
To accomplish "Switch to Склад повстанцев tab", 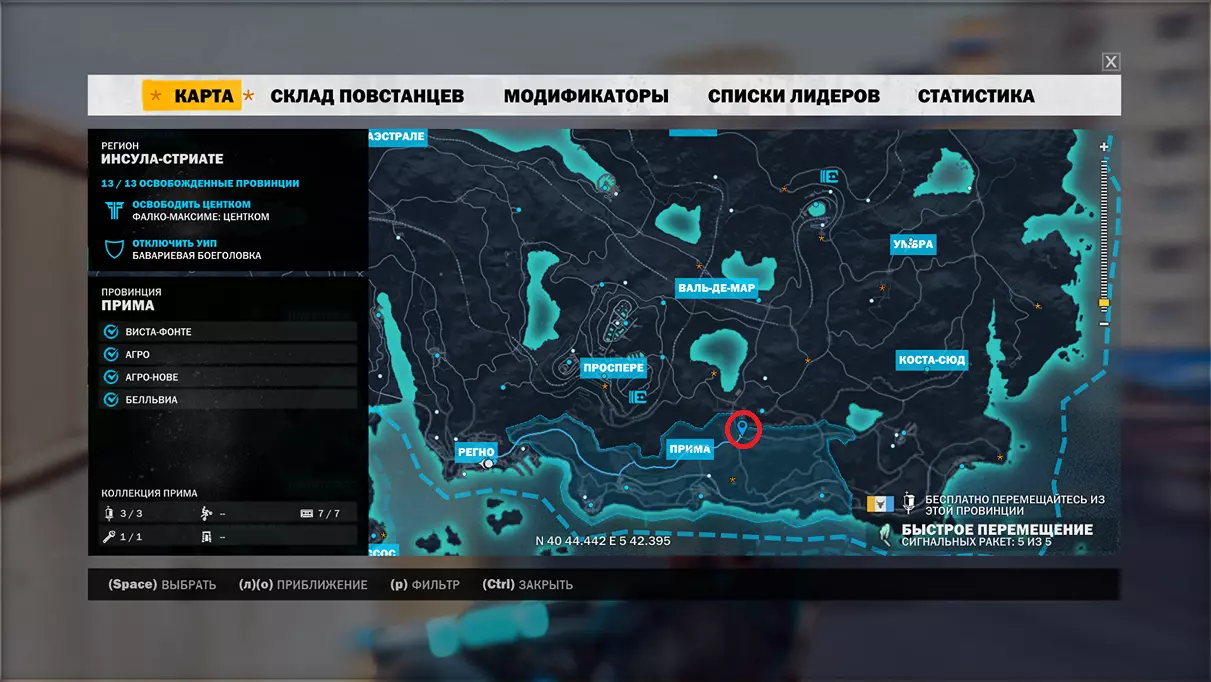I will point(367,96).
